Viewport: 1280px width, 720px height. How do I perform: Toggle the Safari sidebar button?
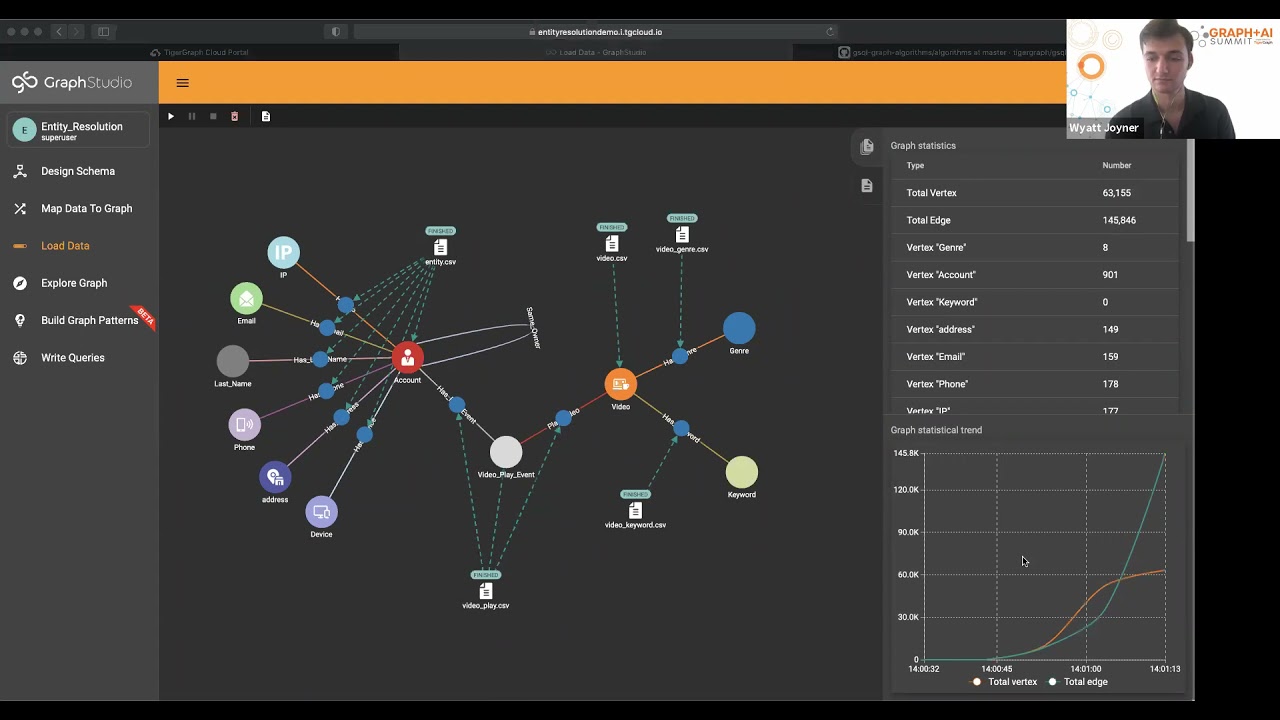pos(103,32)
